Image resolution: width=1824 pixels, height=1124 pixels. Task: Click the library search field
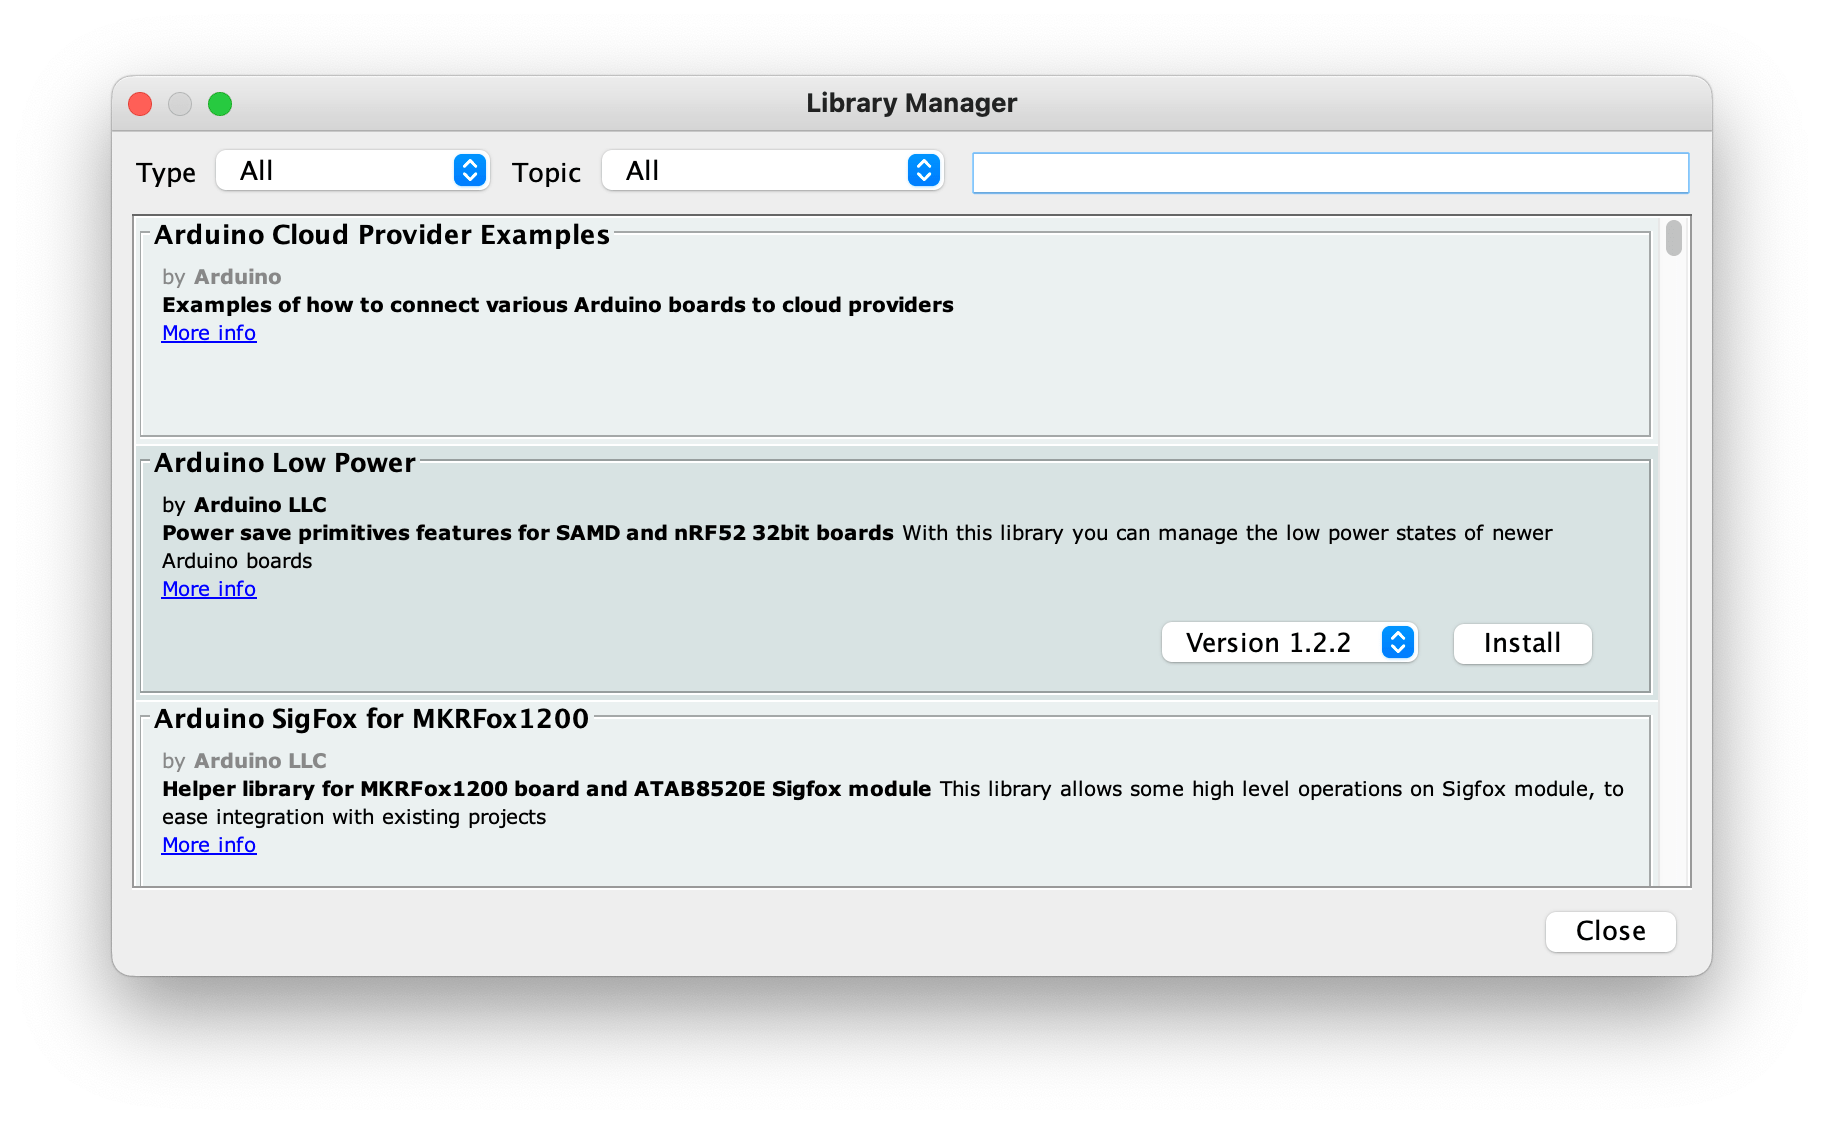(1328, 172)
